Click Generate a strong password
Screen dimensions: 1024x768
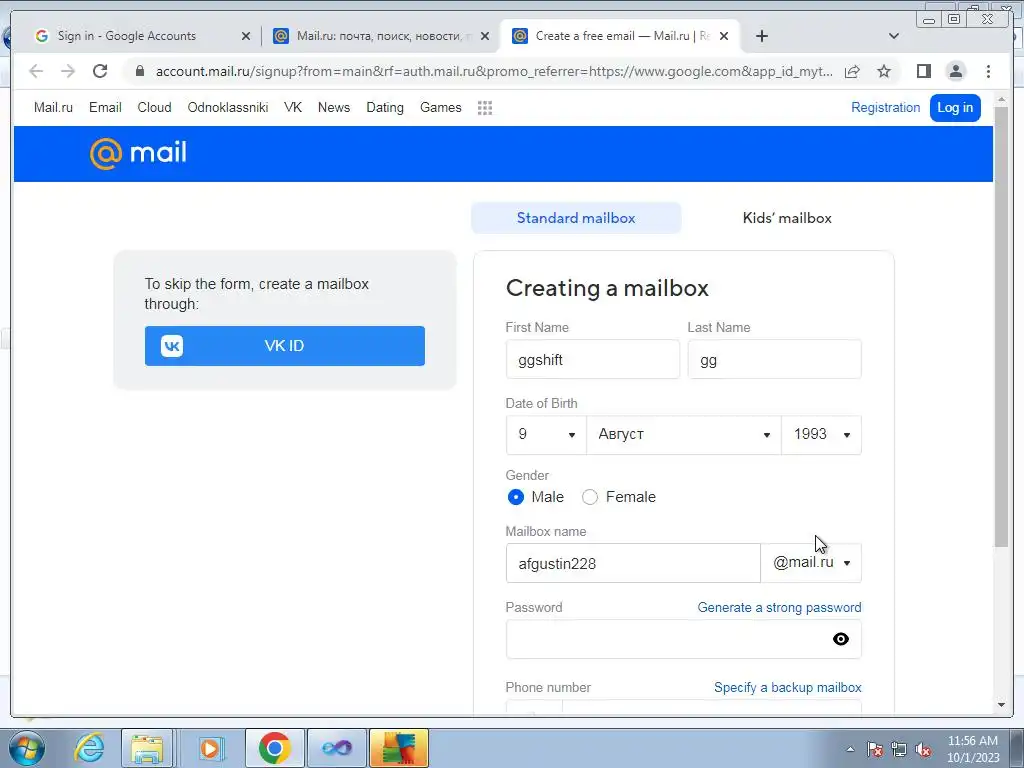[779, 607]
